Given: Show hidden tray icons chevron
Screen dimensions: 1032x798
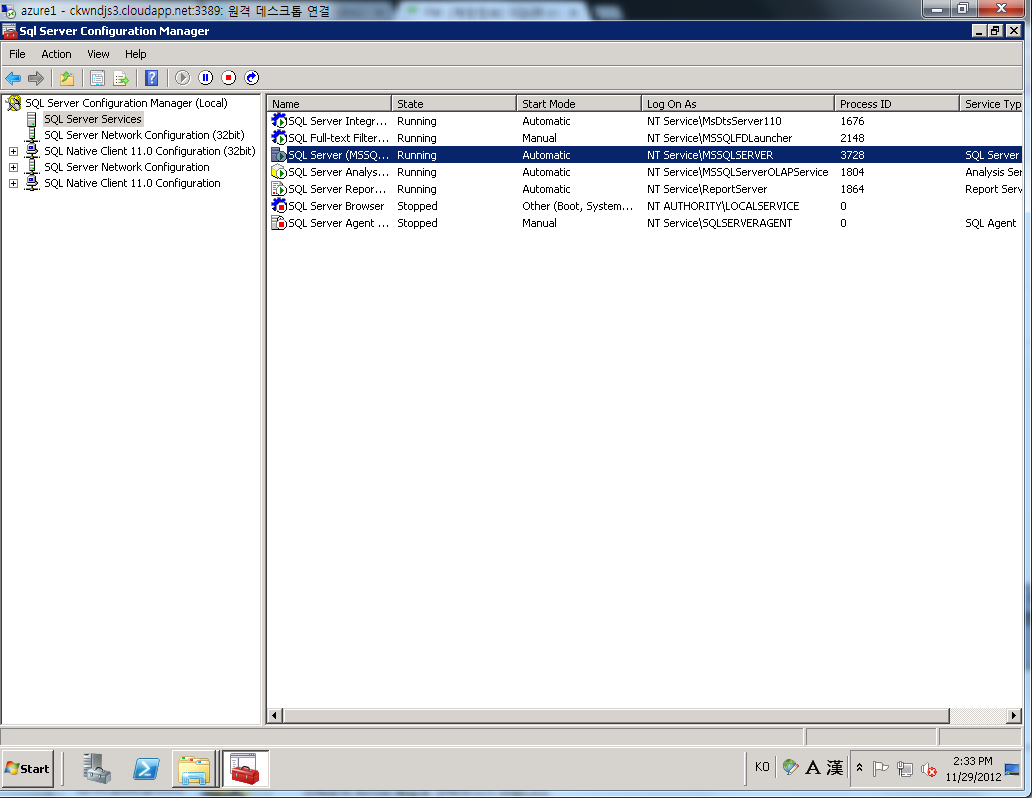Looking at the screenshot, I should tap(859, 768).
